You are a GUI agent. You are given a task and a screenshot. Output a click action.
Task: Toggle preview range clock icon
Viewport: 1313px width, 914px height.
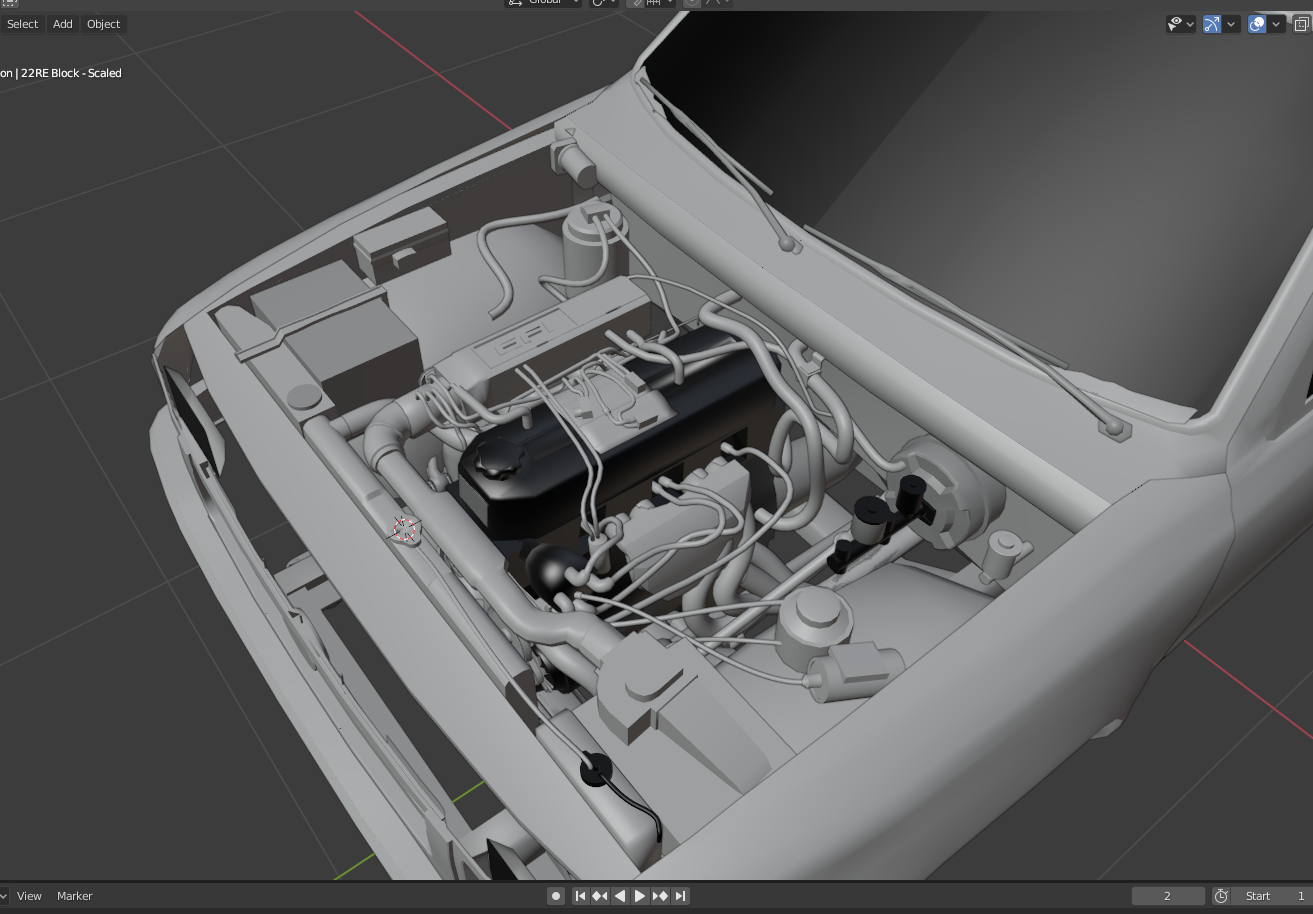tap(1220, 896)
